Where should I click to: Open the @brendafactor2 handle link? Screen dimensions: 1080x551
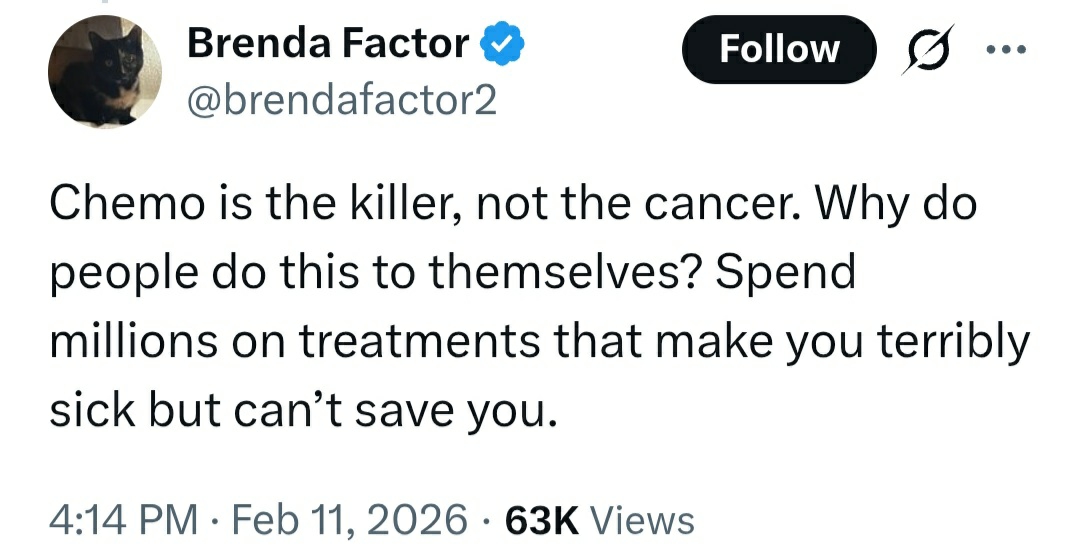tap(341, 101)
